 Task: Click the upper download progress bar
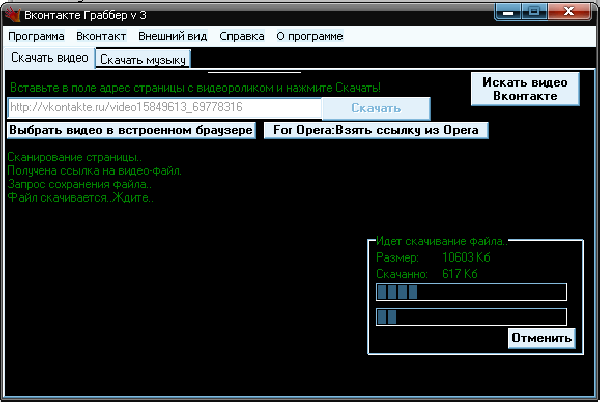[471, 292]
